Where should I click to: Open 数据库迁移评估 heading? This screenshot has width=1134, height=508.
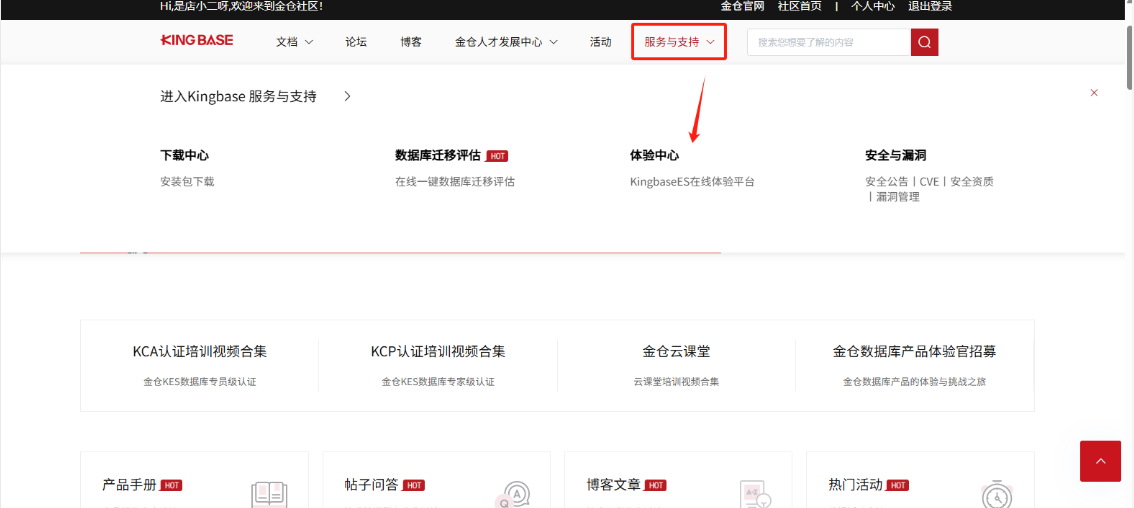(438, 155)
